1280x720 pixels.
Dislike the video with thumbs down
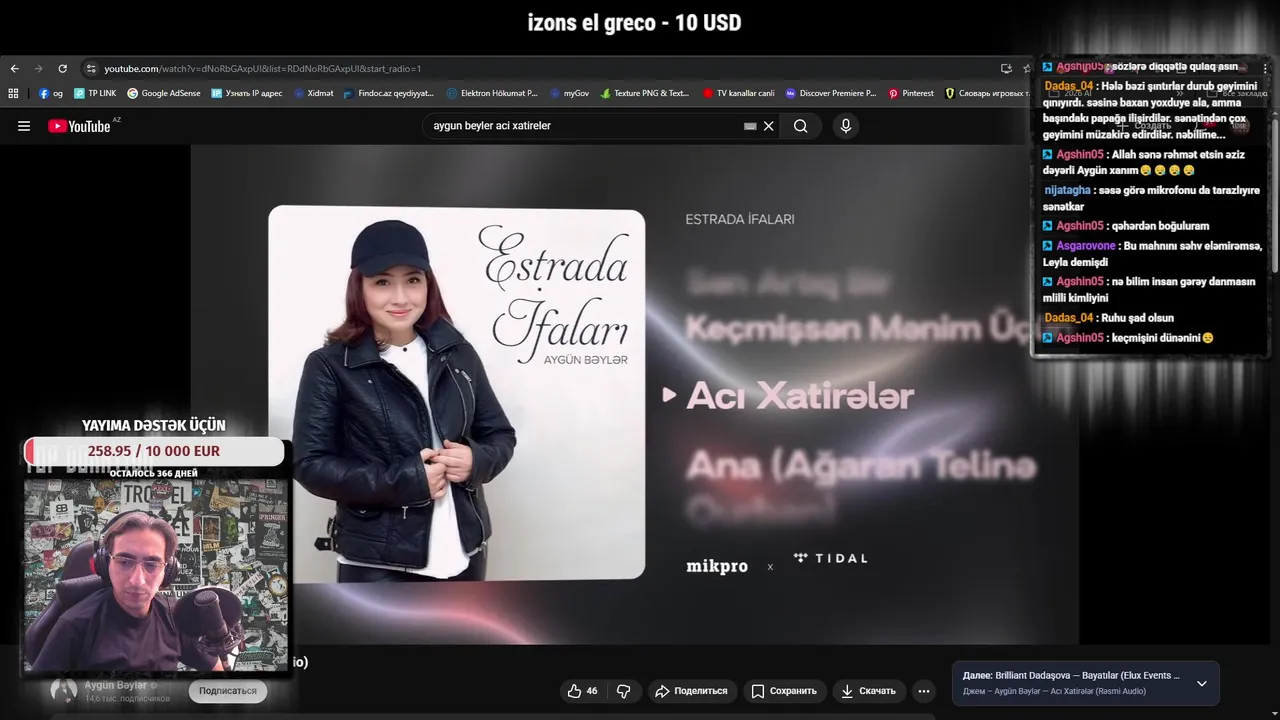click(623, 691)
